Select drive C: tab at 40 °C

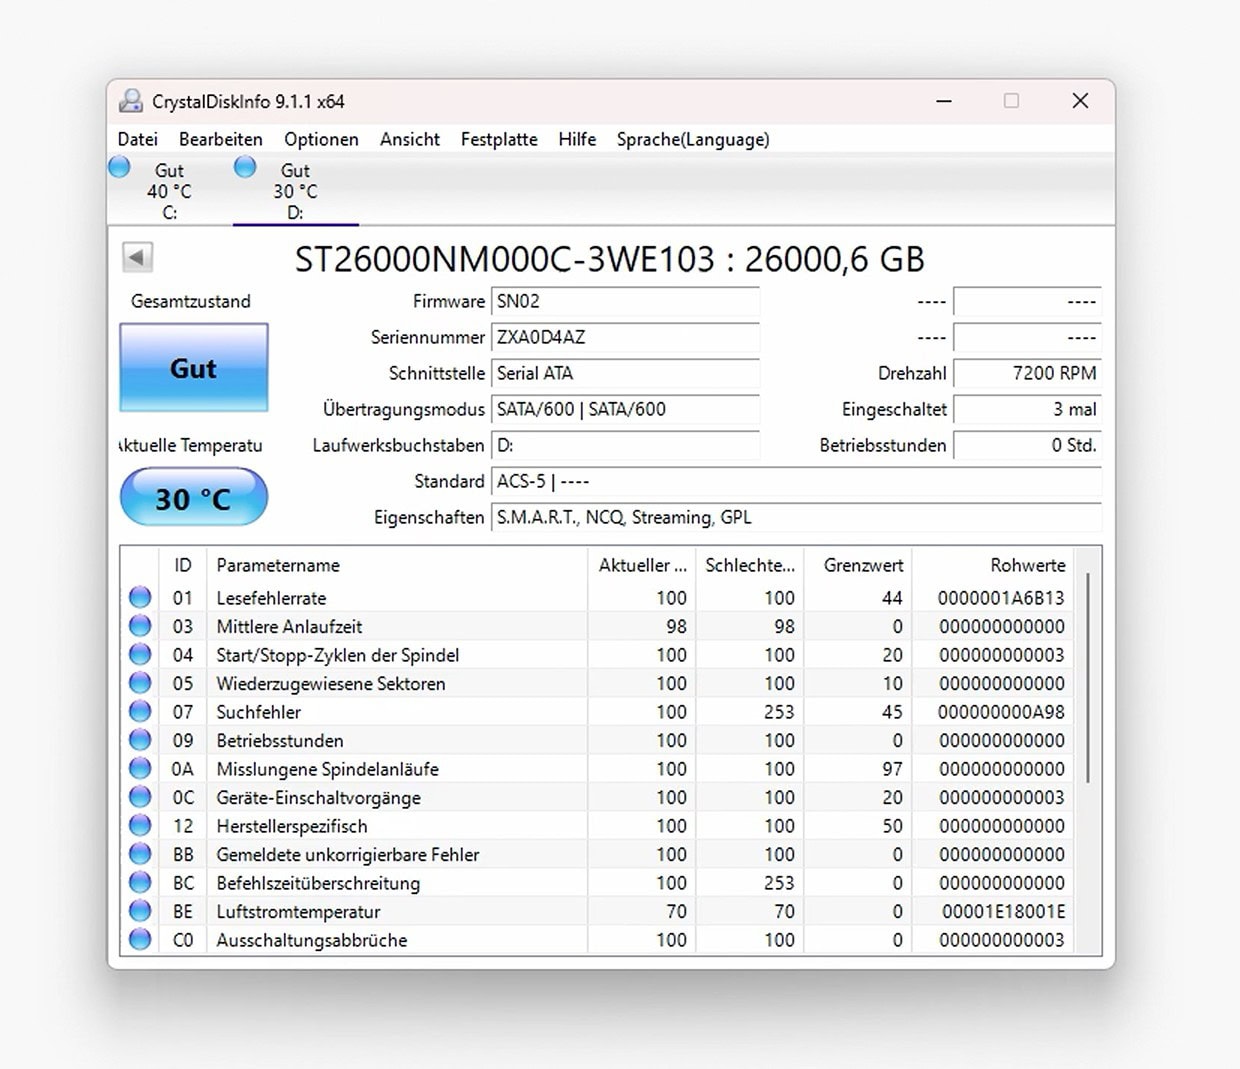[x=169, y=191]
